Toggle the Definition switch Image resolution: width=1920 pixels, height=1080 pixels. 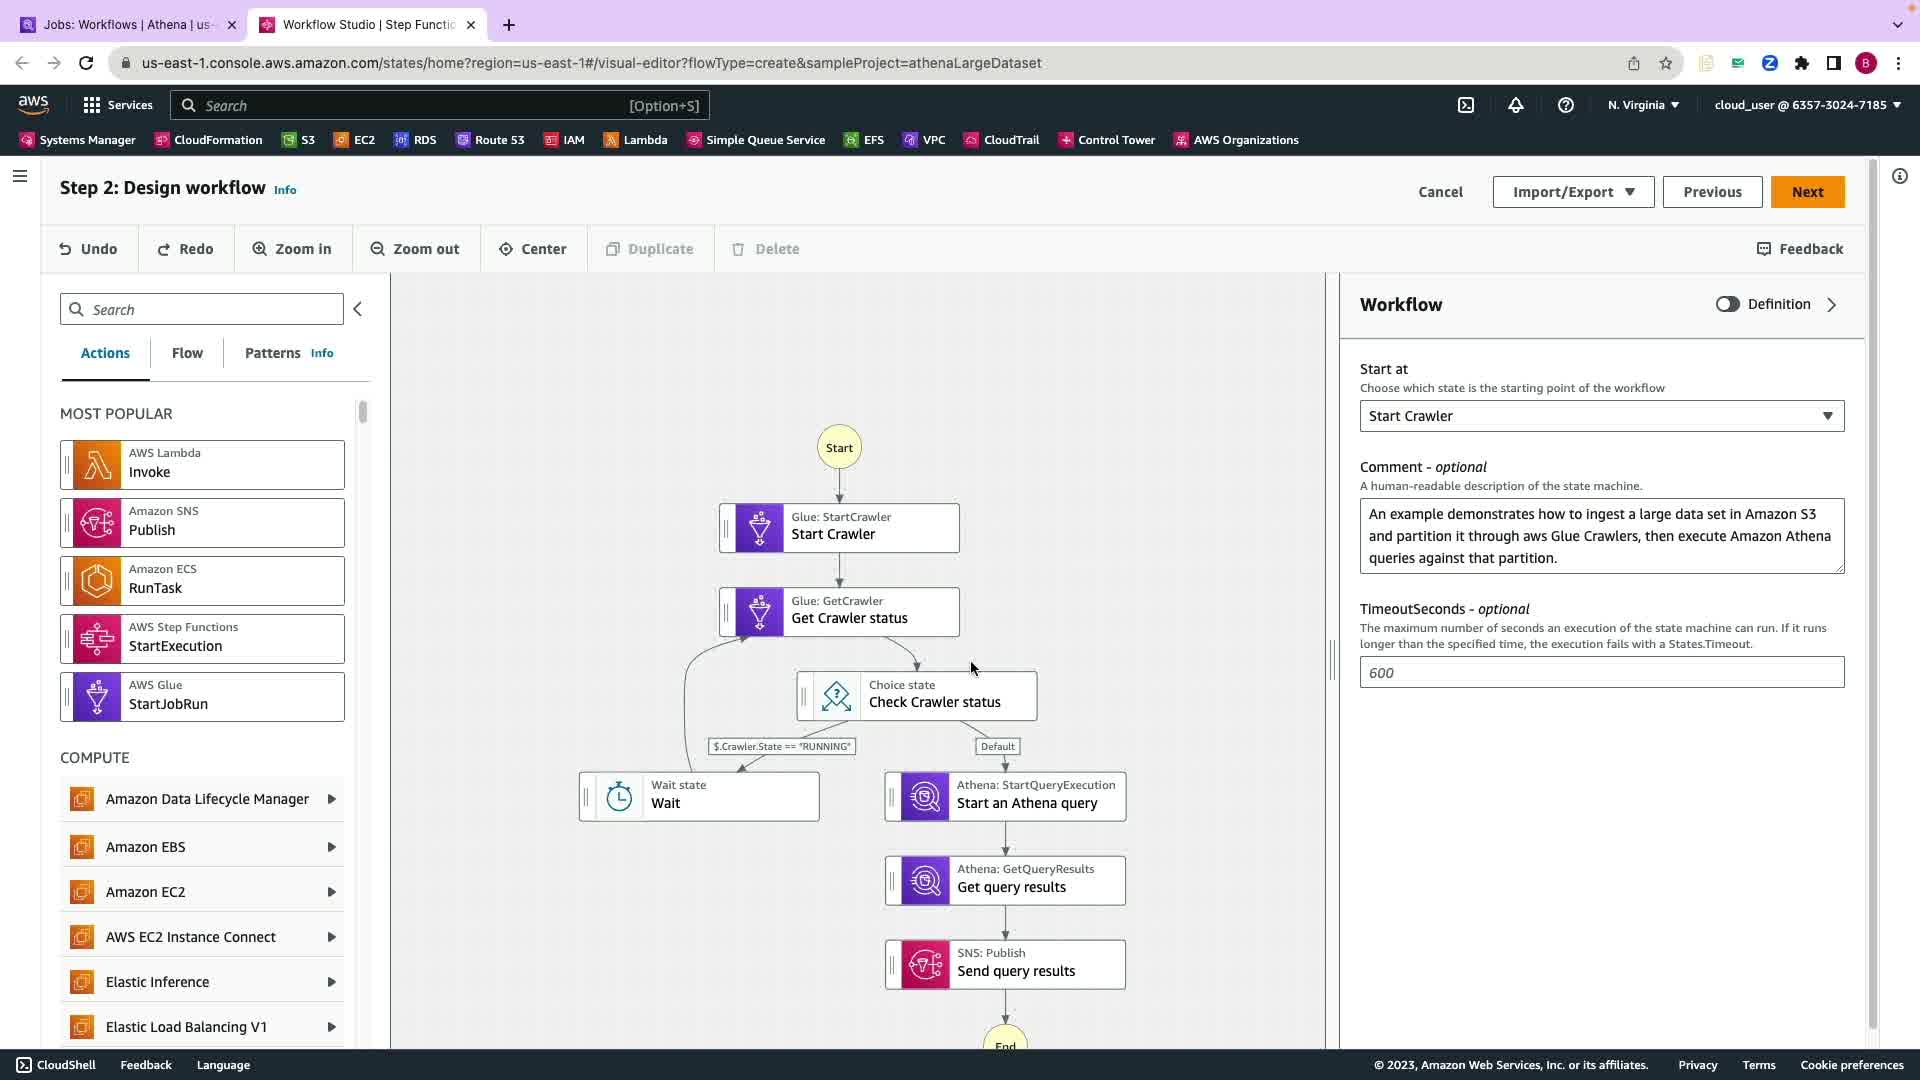[x=1727, y=304]
